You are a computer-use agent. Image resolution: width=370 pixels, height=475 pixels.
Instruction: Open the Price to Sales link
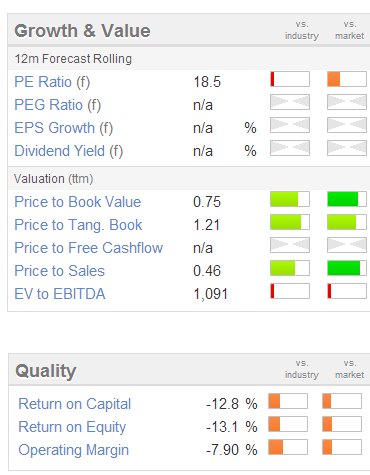pos(60,271)
